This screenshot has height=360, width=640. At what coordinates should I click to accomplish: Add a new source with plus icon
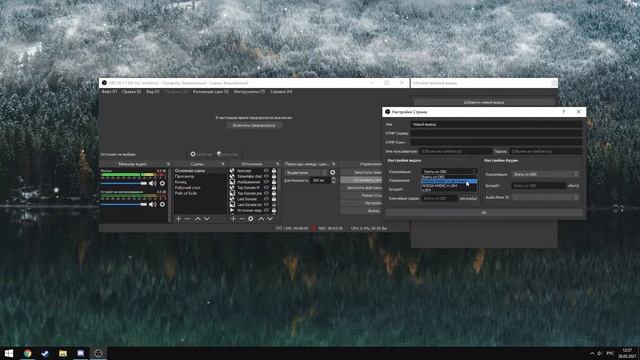(233, 219)
